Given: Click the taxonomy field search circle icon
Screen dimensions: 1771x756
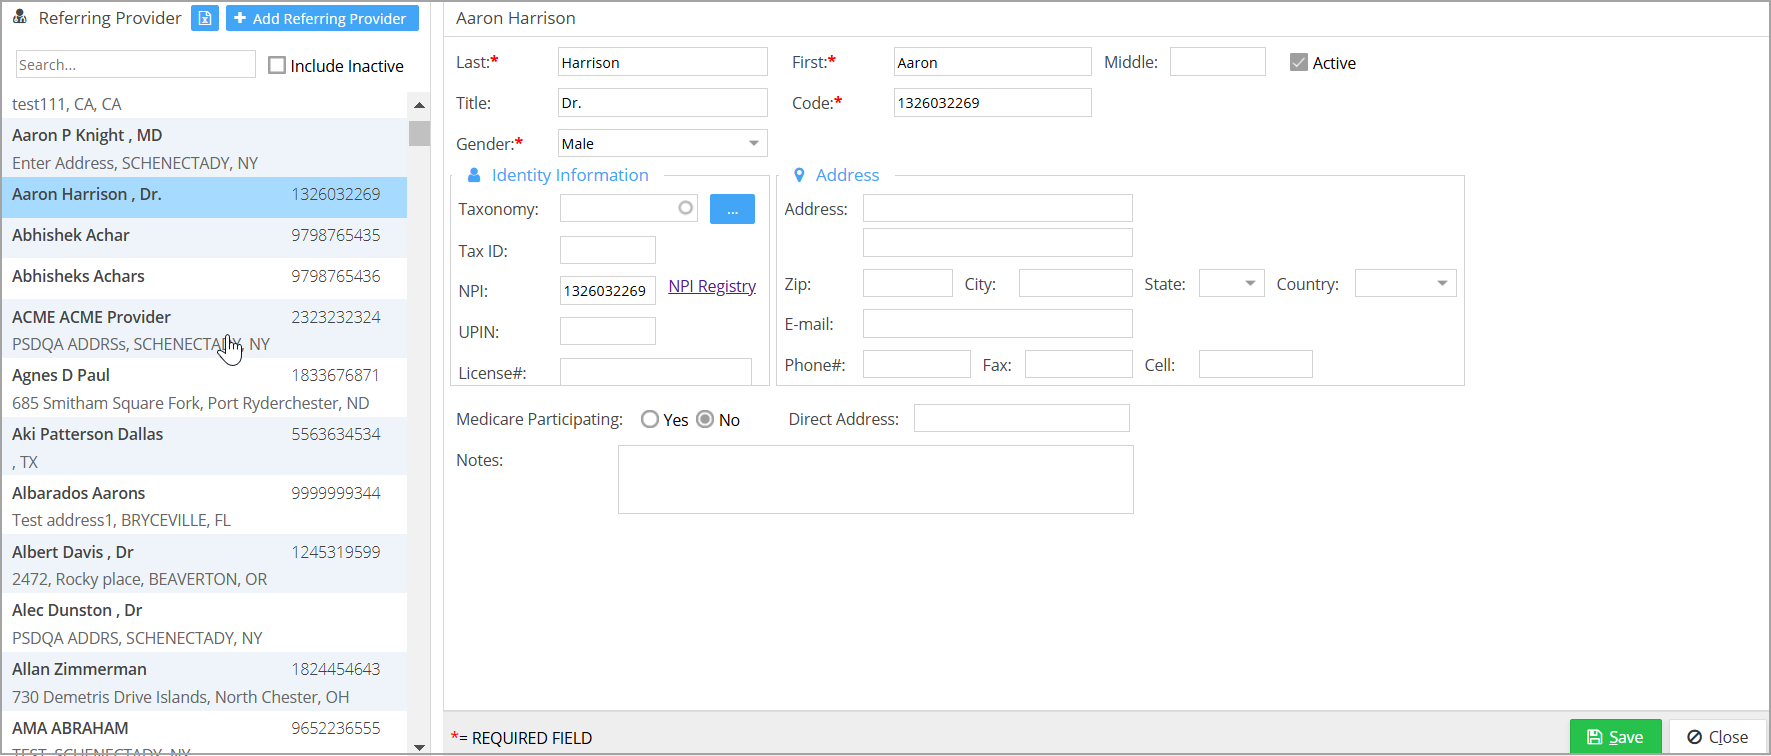Looking at the screenshot, I should [x=685, y=208].
